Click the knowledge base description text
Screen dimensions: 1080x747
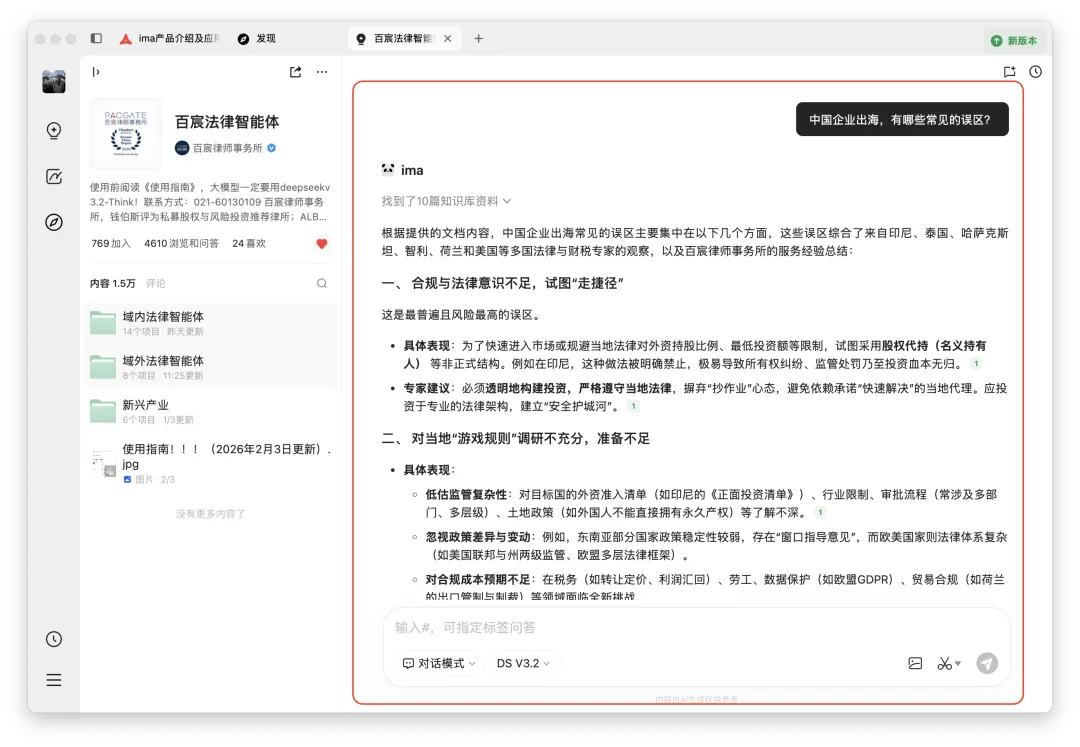tap(210, 202)
